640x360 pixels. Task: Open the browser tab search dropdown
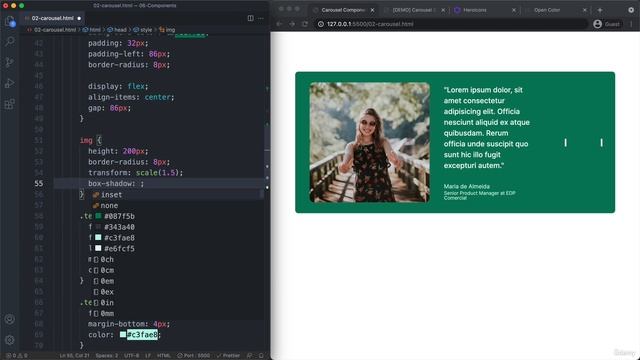point(631,10)
